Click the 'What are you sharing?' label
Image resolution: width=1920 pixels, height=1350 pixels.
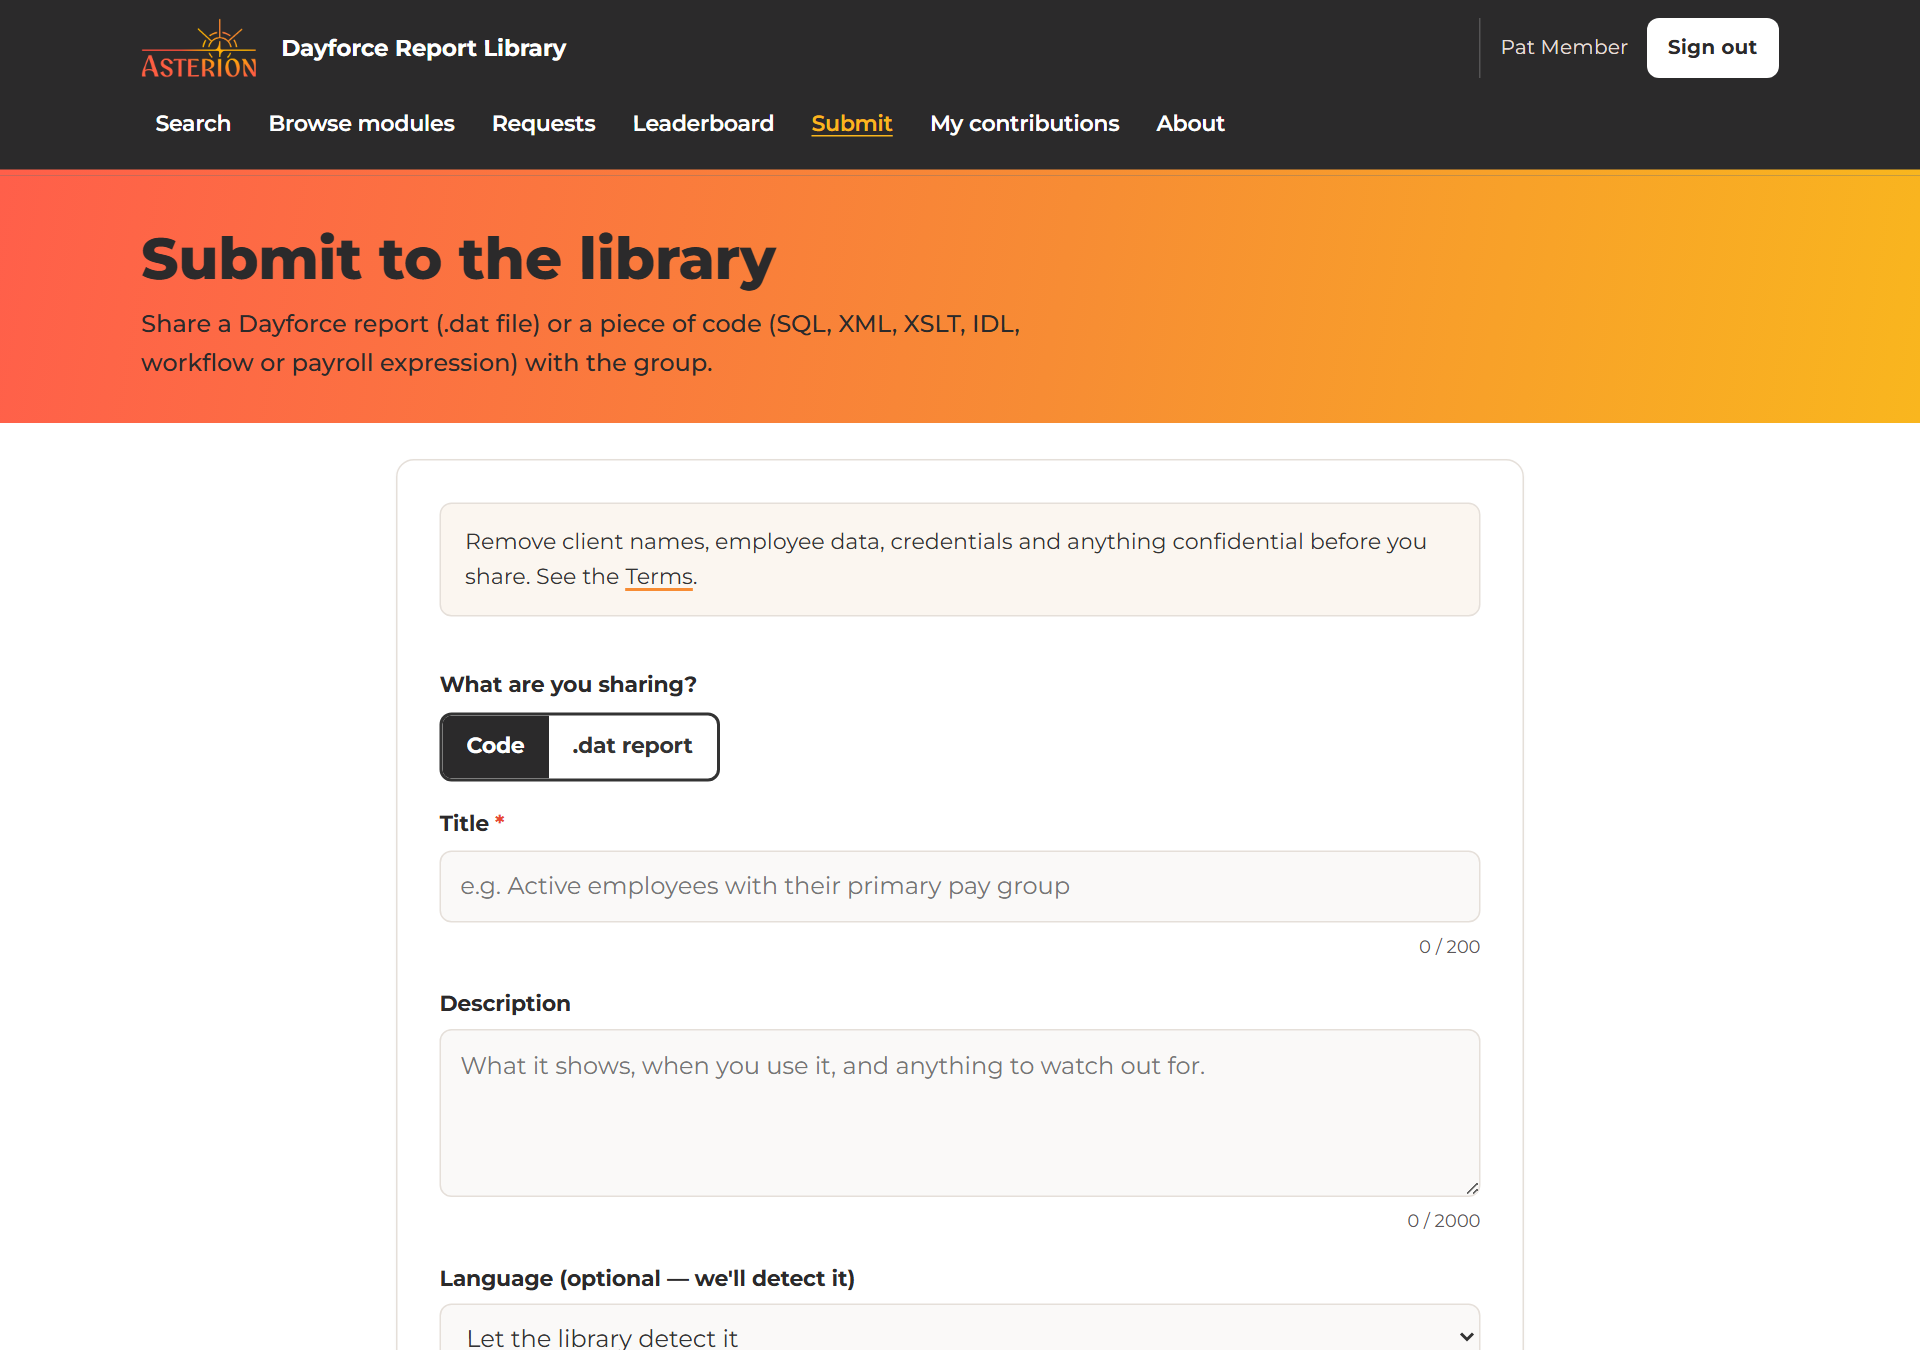(568, 684)
